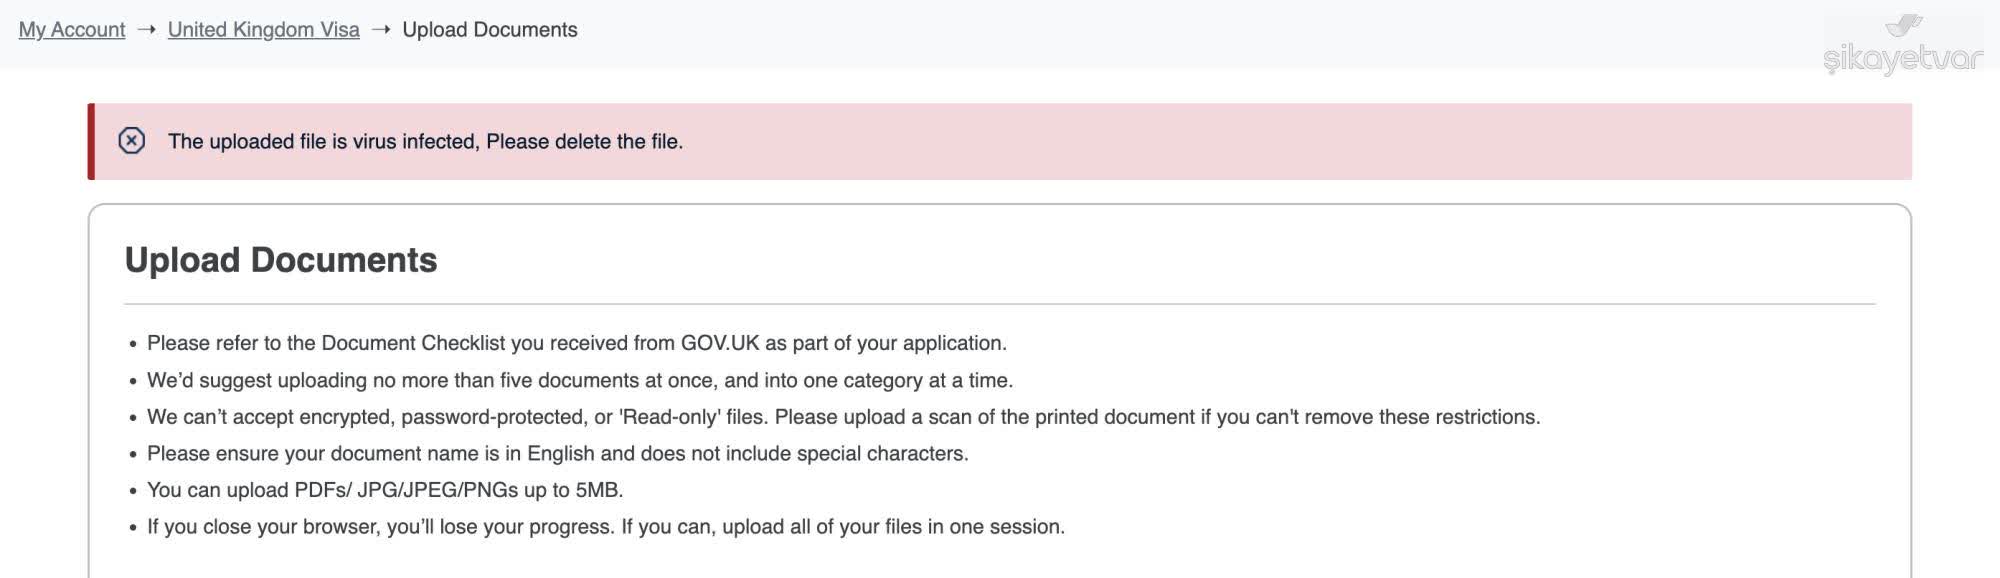Click the Upload Documents panel heading

[x=281, y=260]
